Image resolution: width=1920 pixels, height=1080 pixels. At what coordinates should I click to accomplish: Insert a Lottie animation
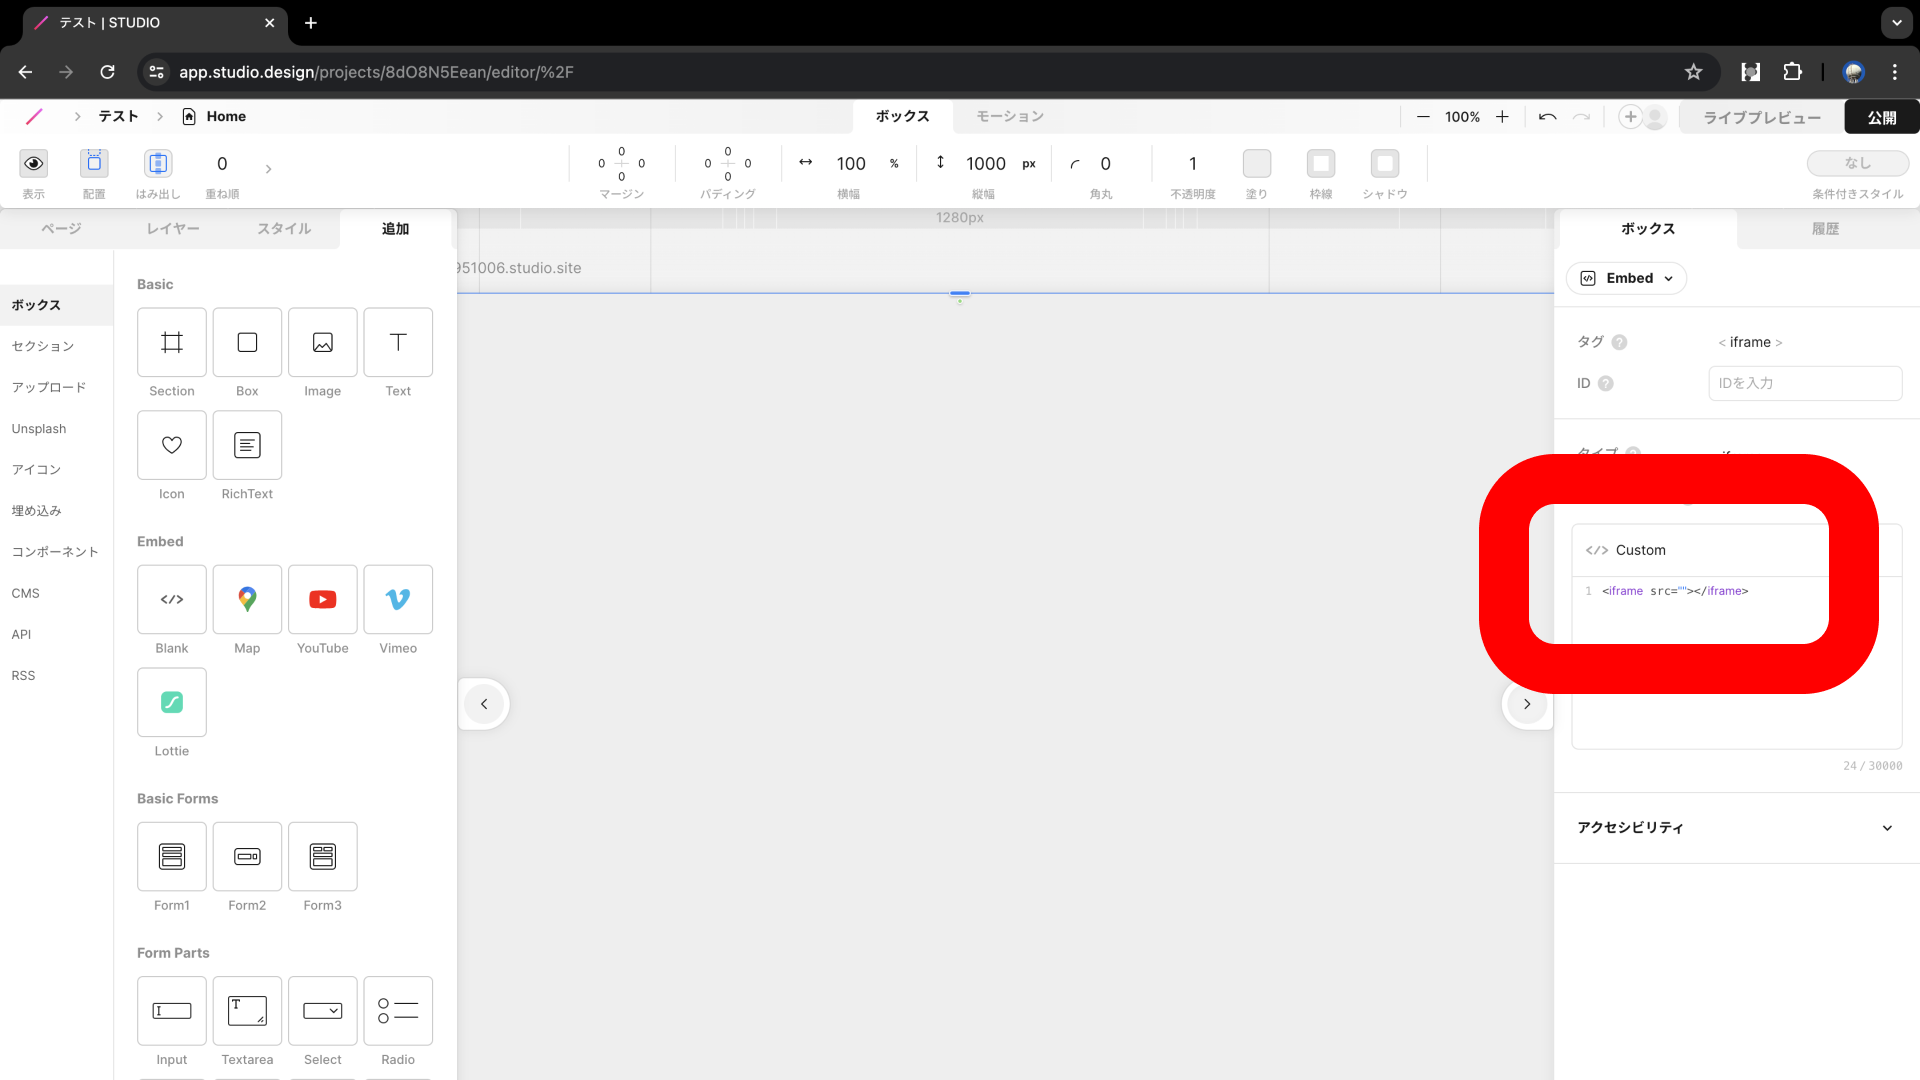tap(172, 703)
